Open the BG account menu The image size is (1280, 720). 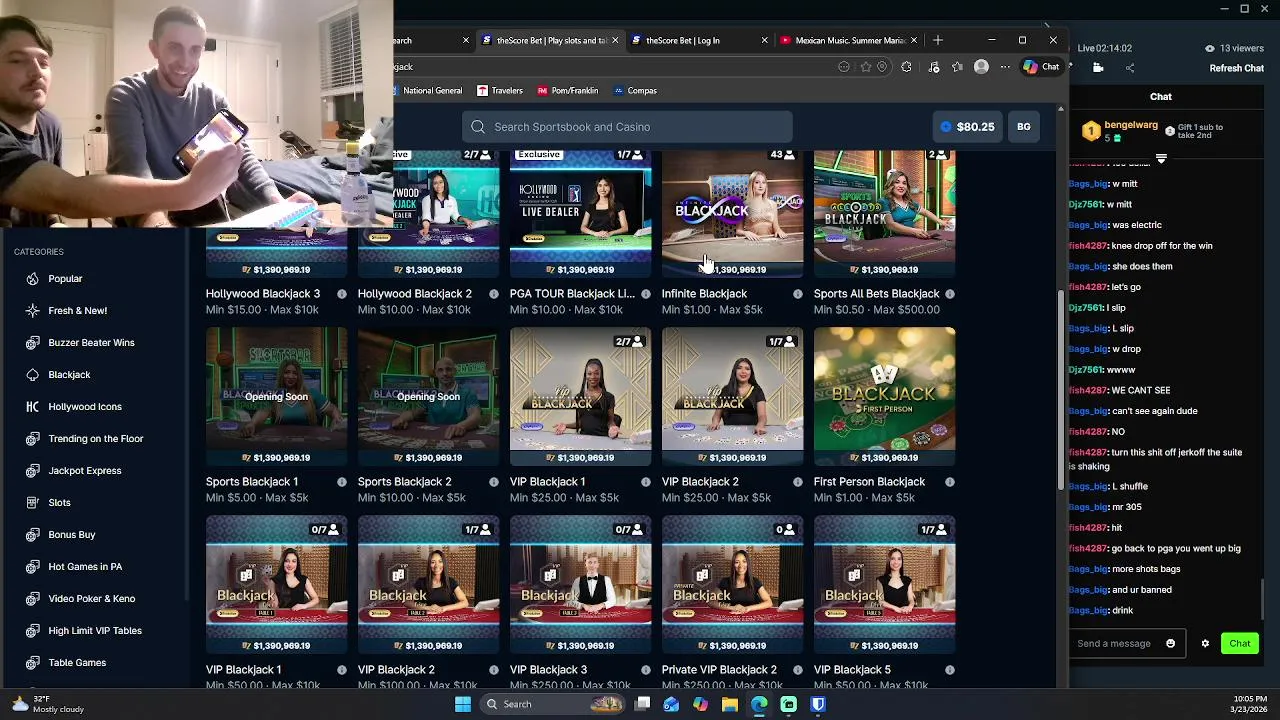click(x=1024, y=127)
